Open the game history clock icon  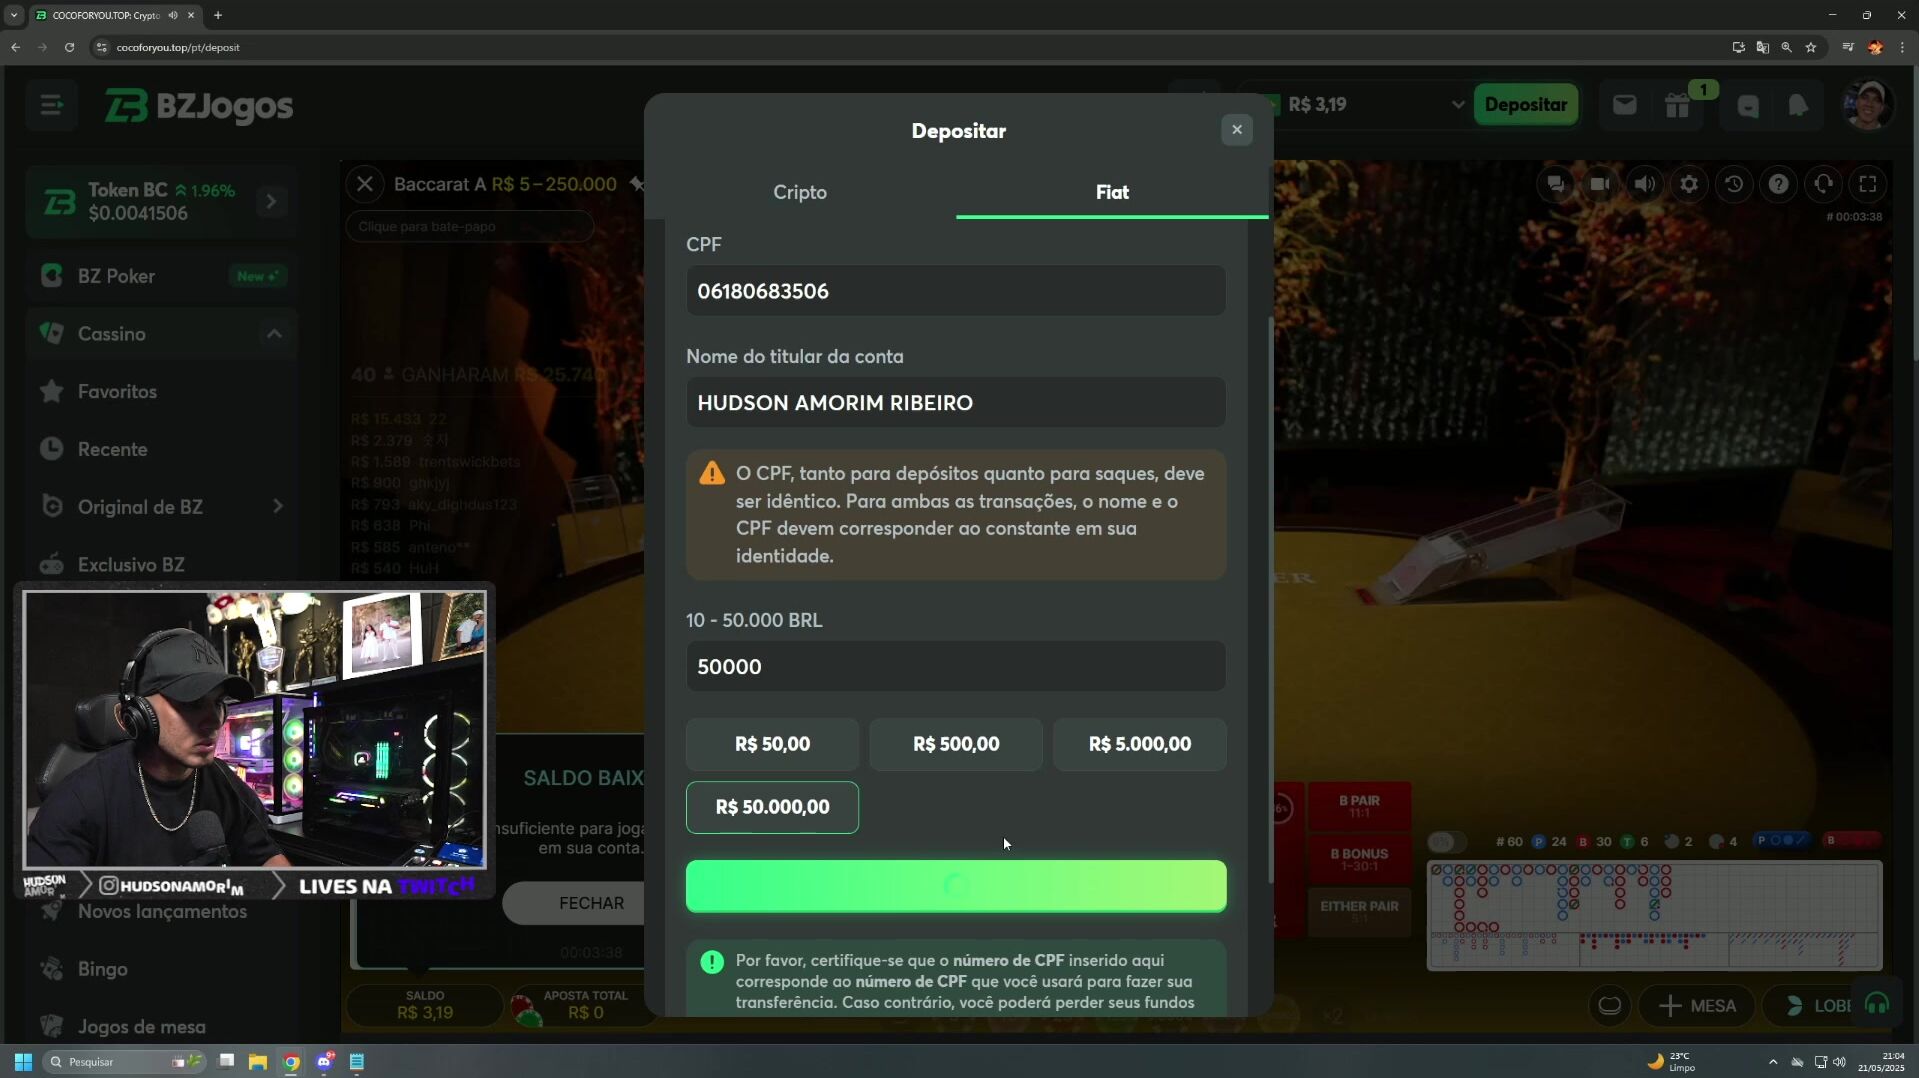(1734, 184)
